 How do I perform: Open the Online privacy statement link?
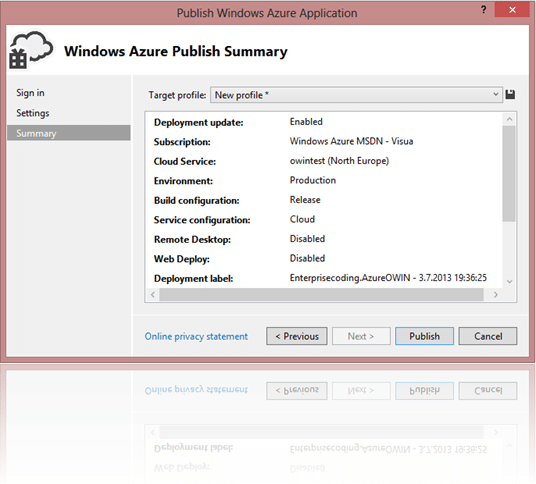[x=196, y=336]
